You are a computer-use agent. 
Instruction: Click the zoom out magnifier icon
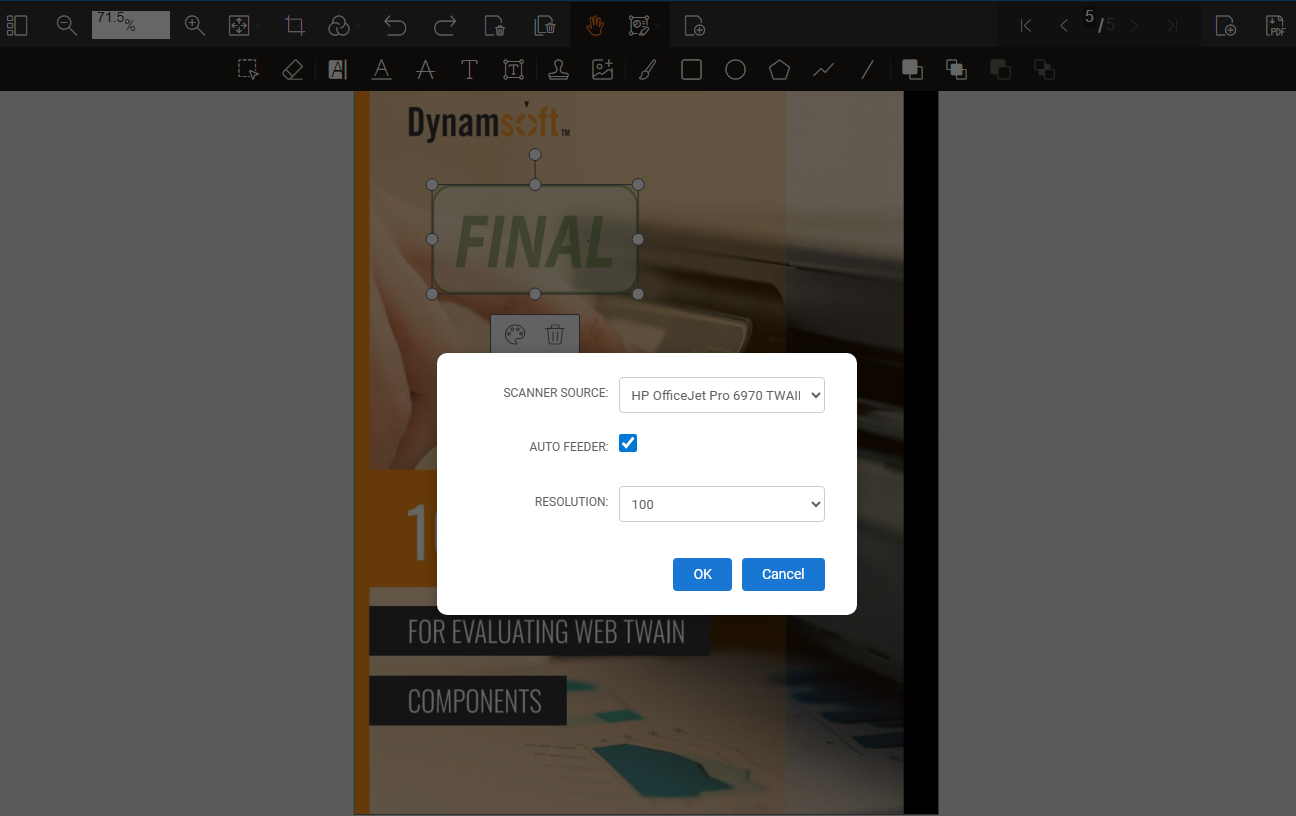[x=67, y=26]
